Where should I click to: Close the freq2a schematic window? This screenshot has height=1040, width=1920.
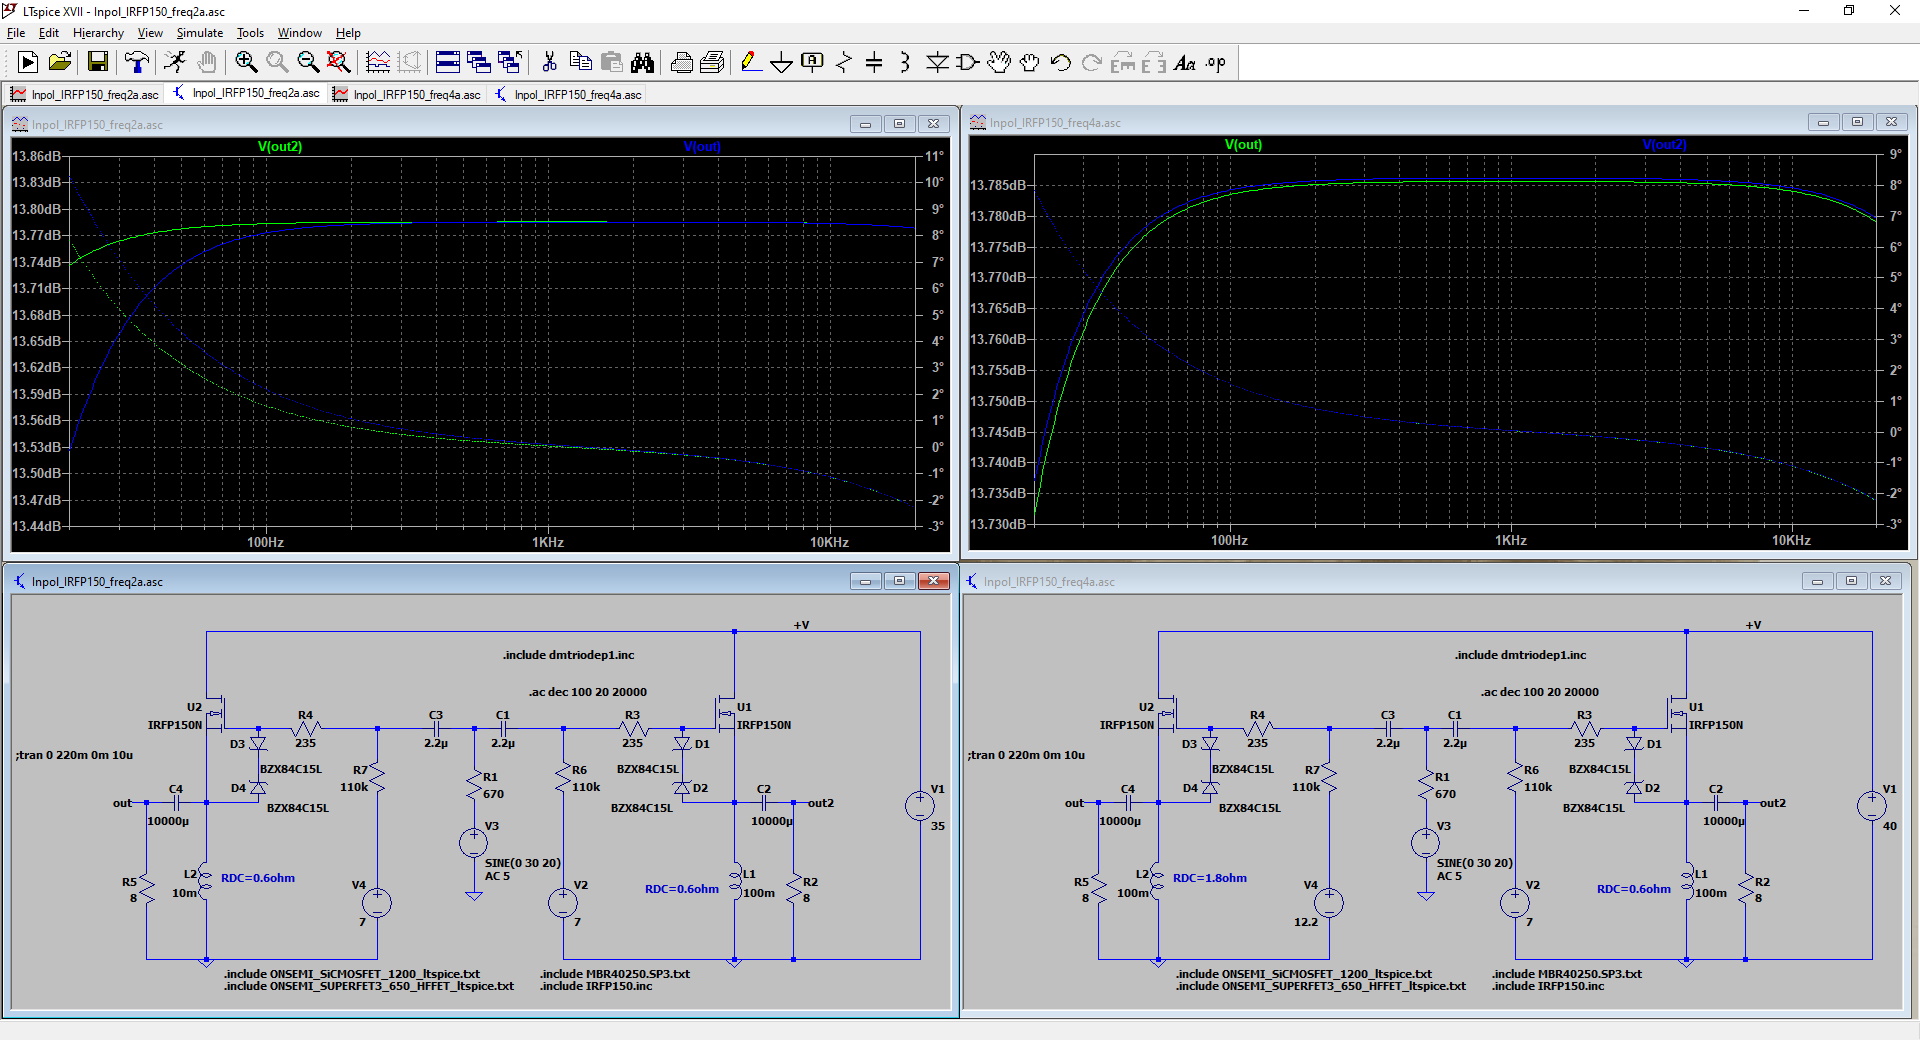point(933,581)
